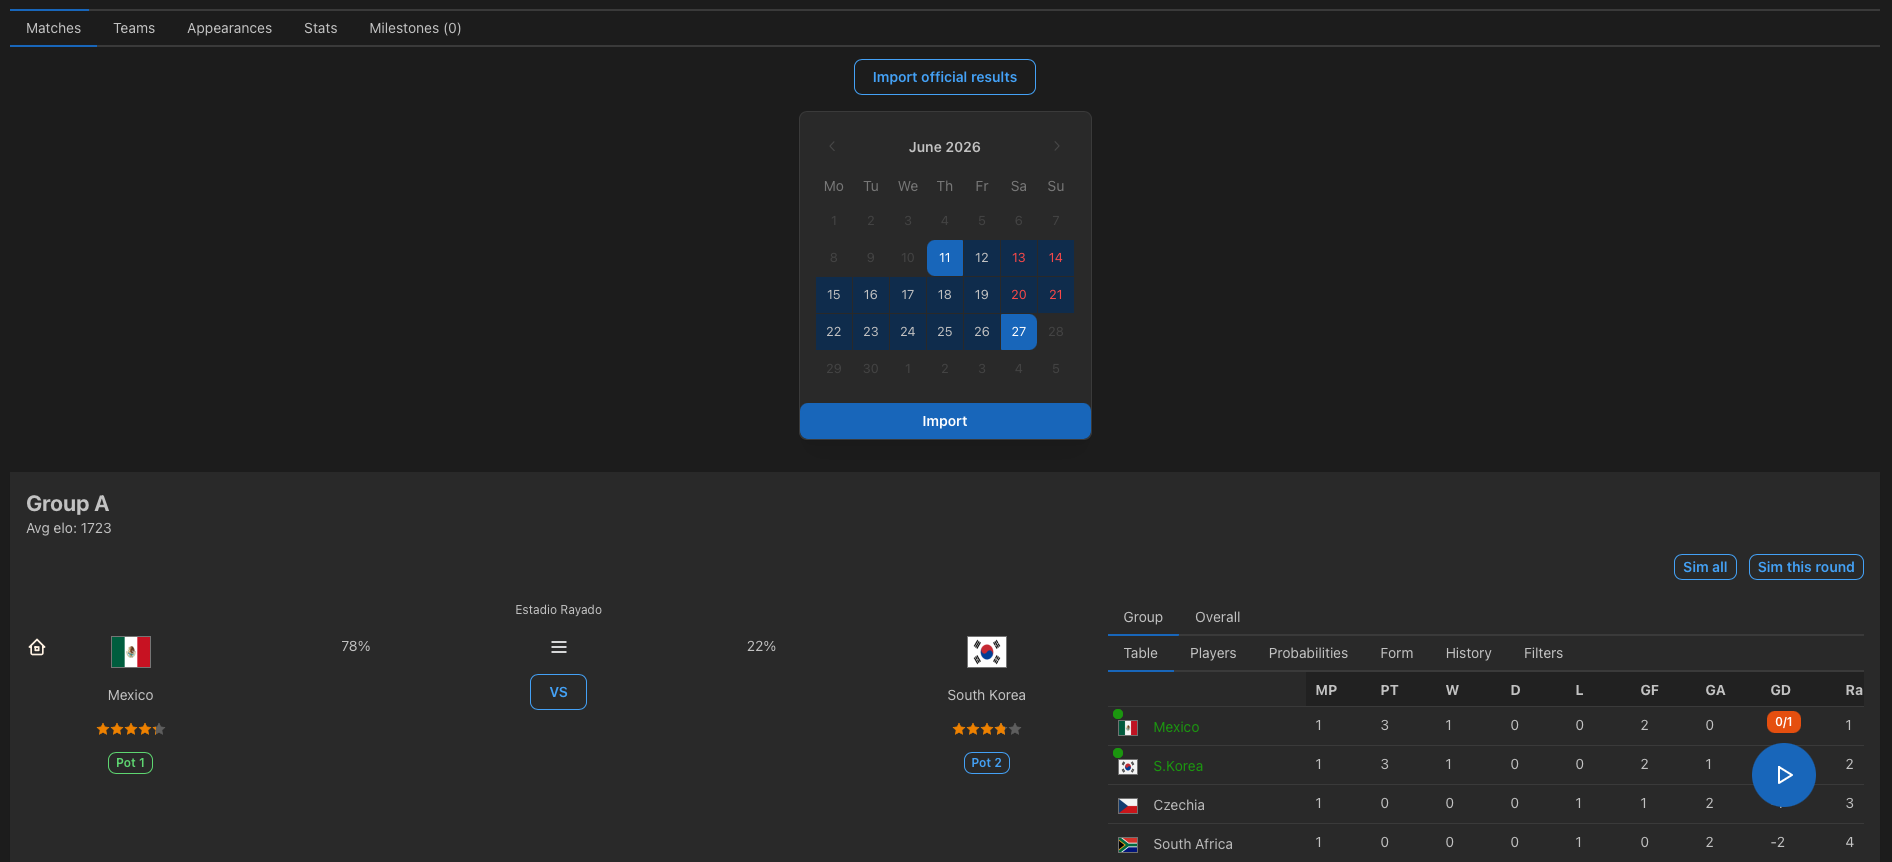This screenshot has width=1892, height=862.
Task: Click Sim this round button
Action: click(1805, 567)
